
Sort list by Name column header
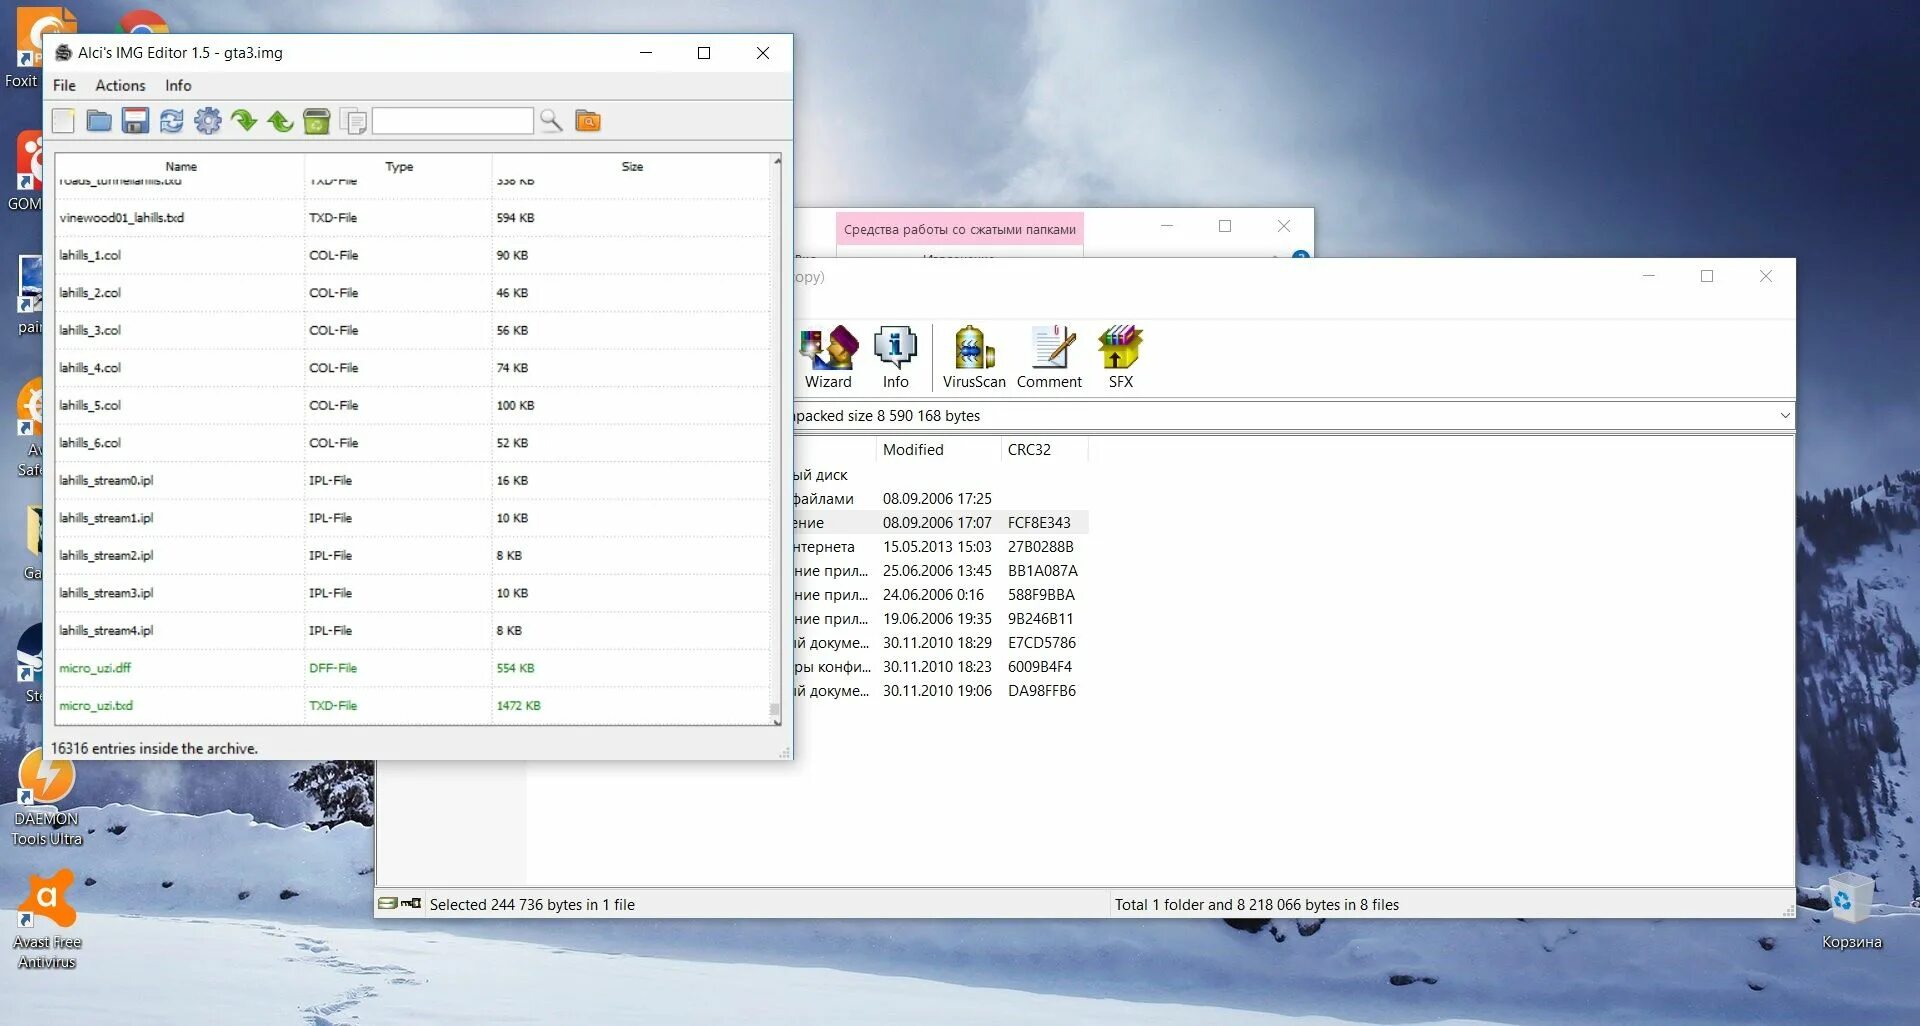(181, 166)
